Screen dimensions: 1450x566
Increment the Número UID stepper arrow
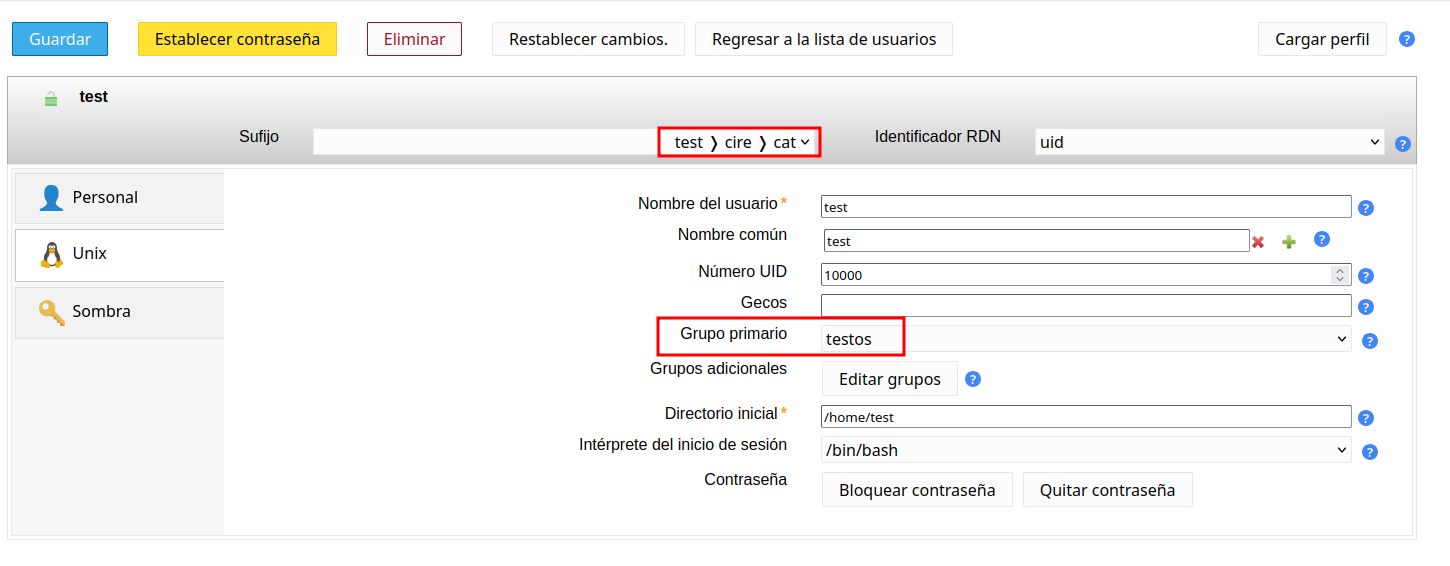tap(1339, 270)
